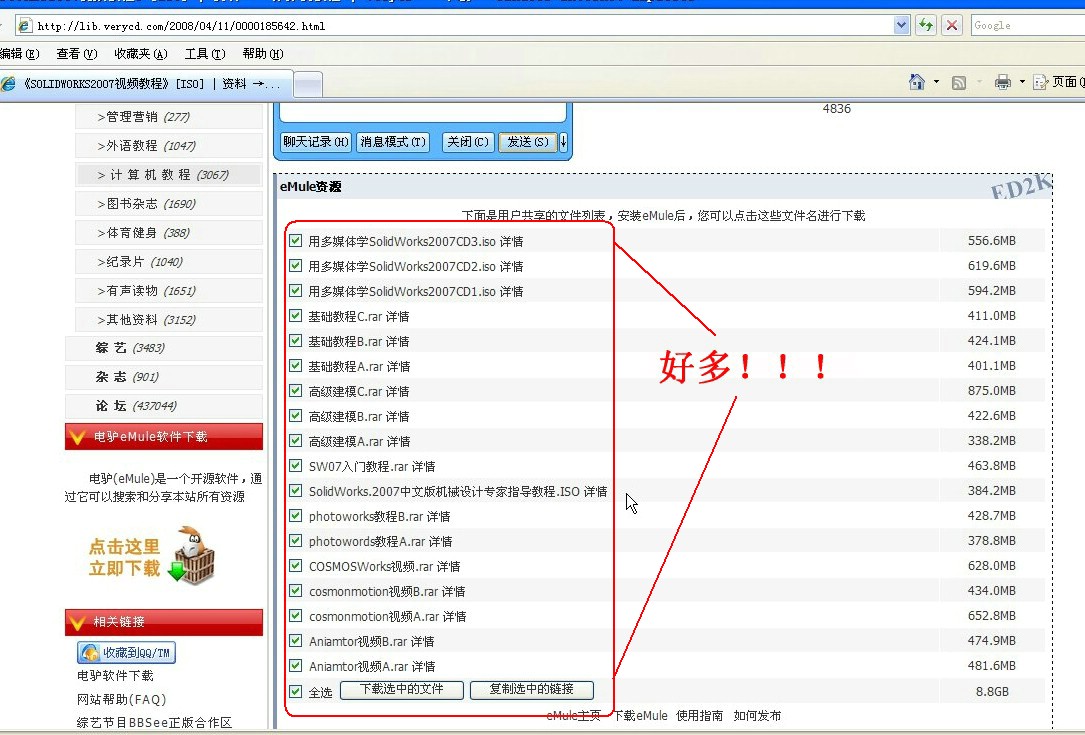Open the Home page icon
Viewport: 1085px width, 735px height.
(x=917, y=82)
